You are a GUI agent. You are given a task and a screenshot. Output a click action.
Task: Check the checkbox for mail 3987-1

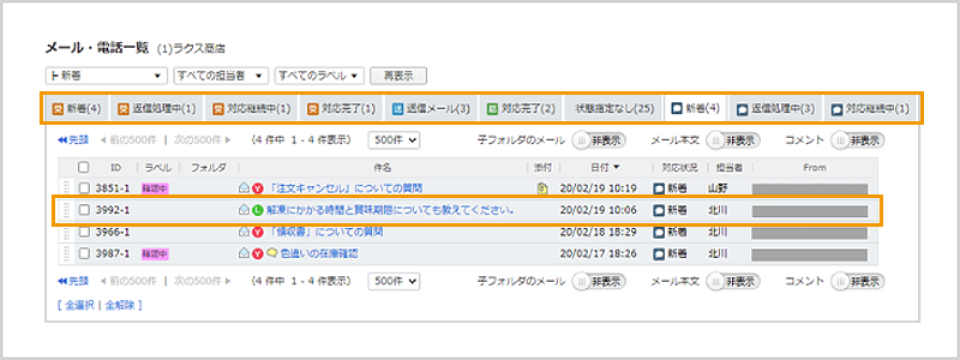(84, 253)
